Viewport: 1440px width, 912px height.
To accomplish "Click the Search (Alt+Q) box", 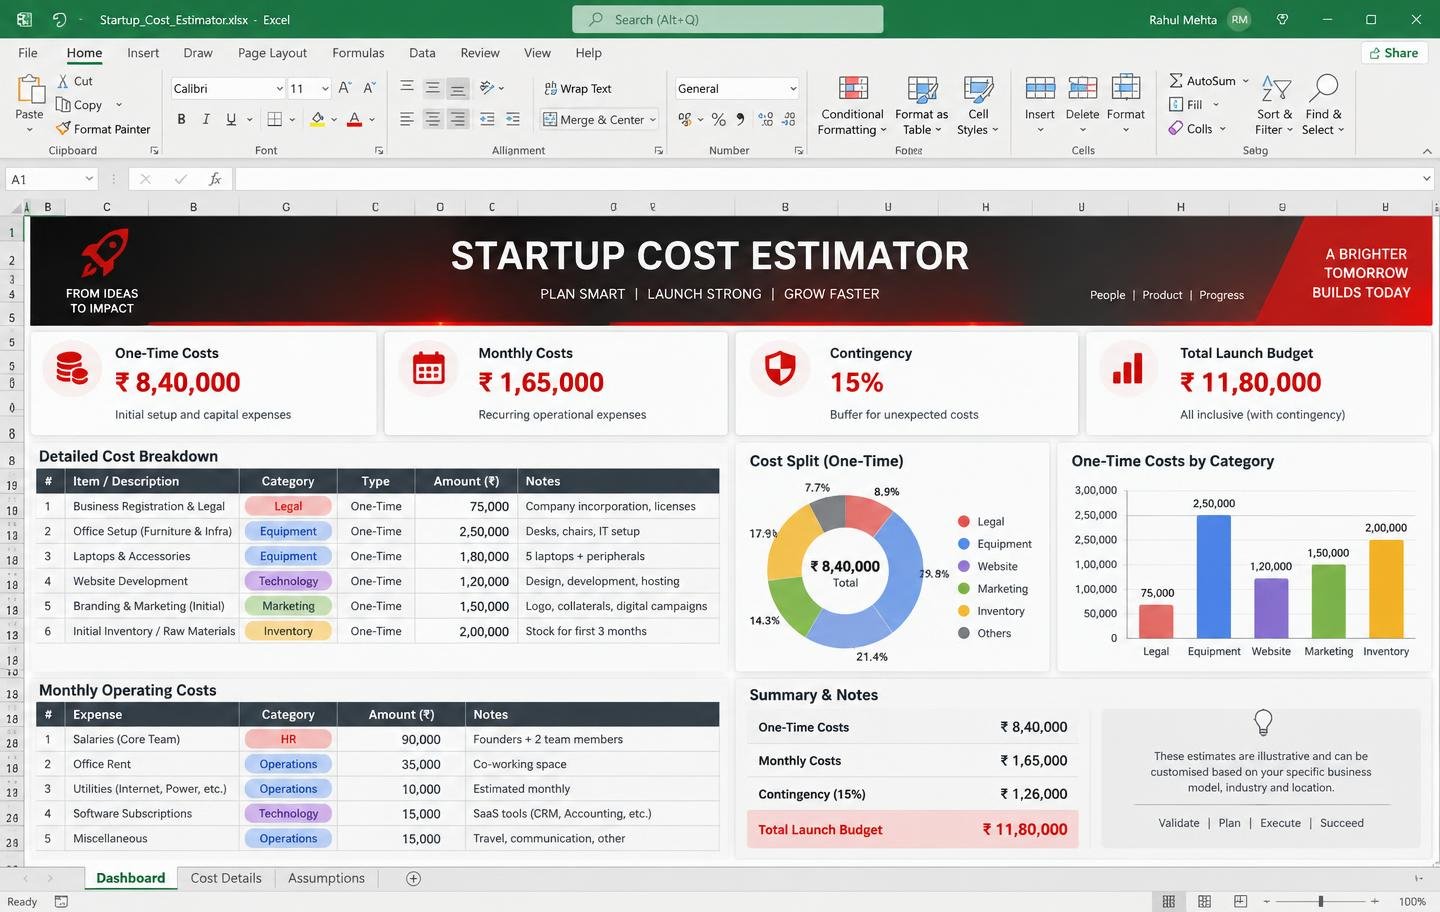I will (728, 19).
